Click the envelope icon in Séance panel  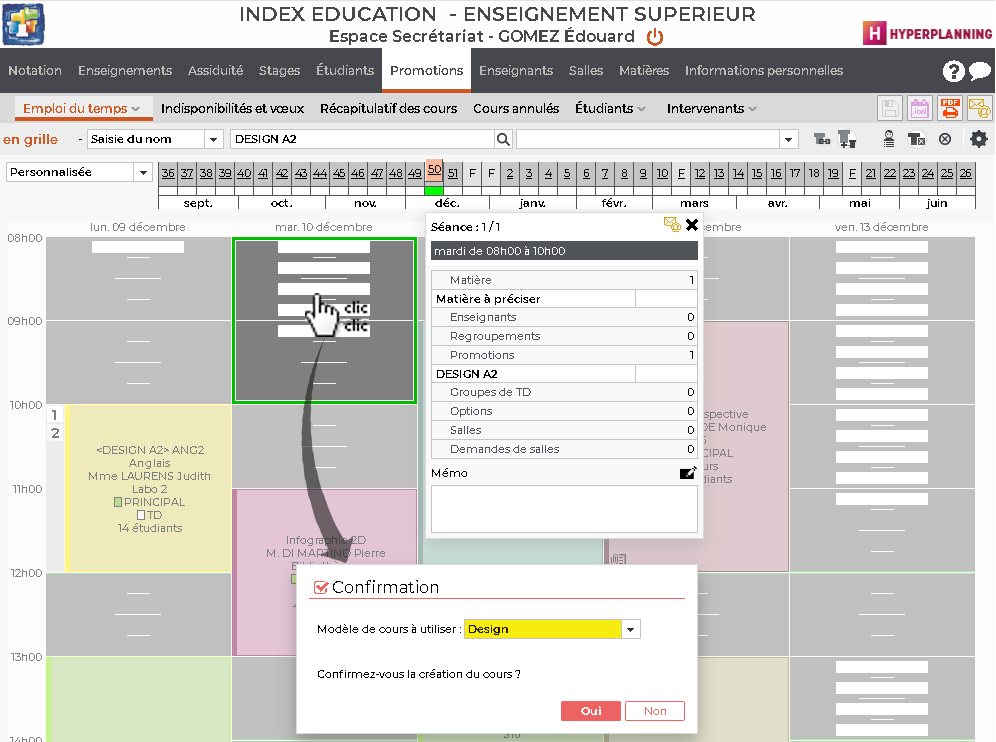pos(672,224)
